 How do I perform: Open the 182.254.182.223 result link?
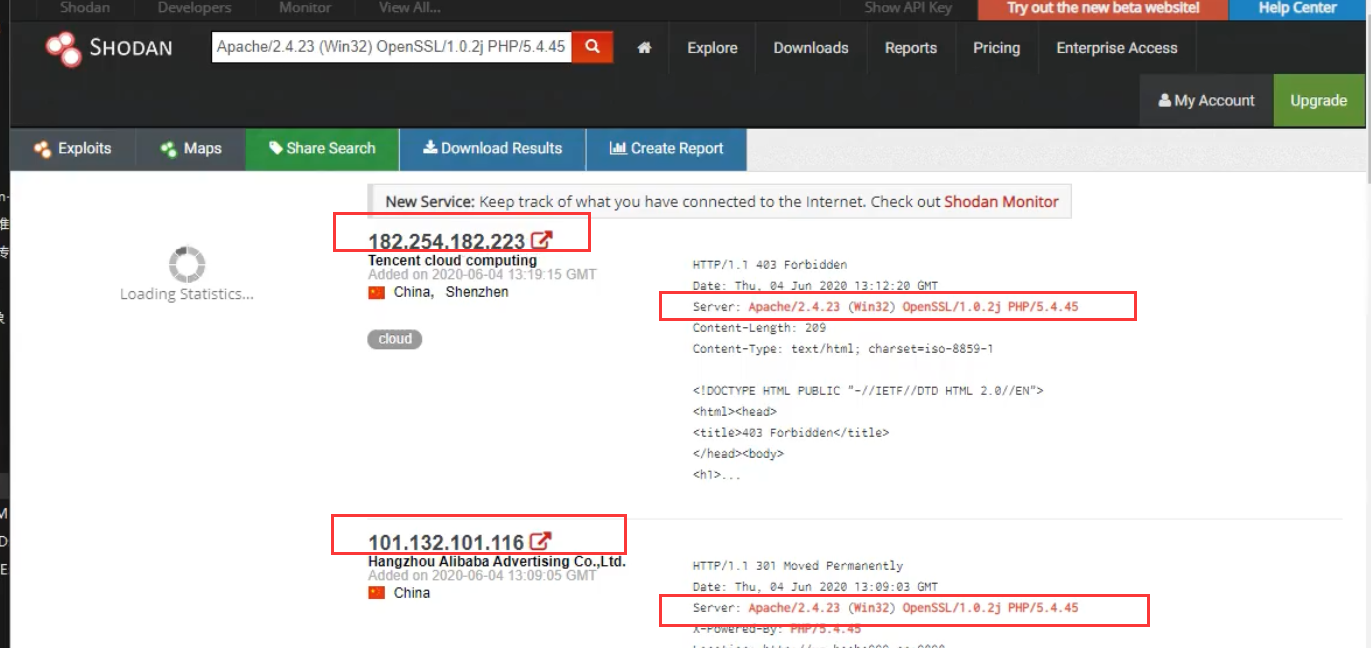(446, 242)
